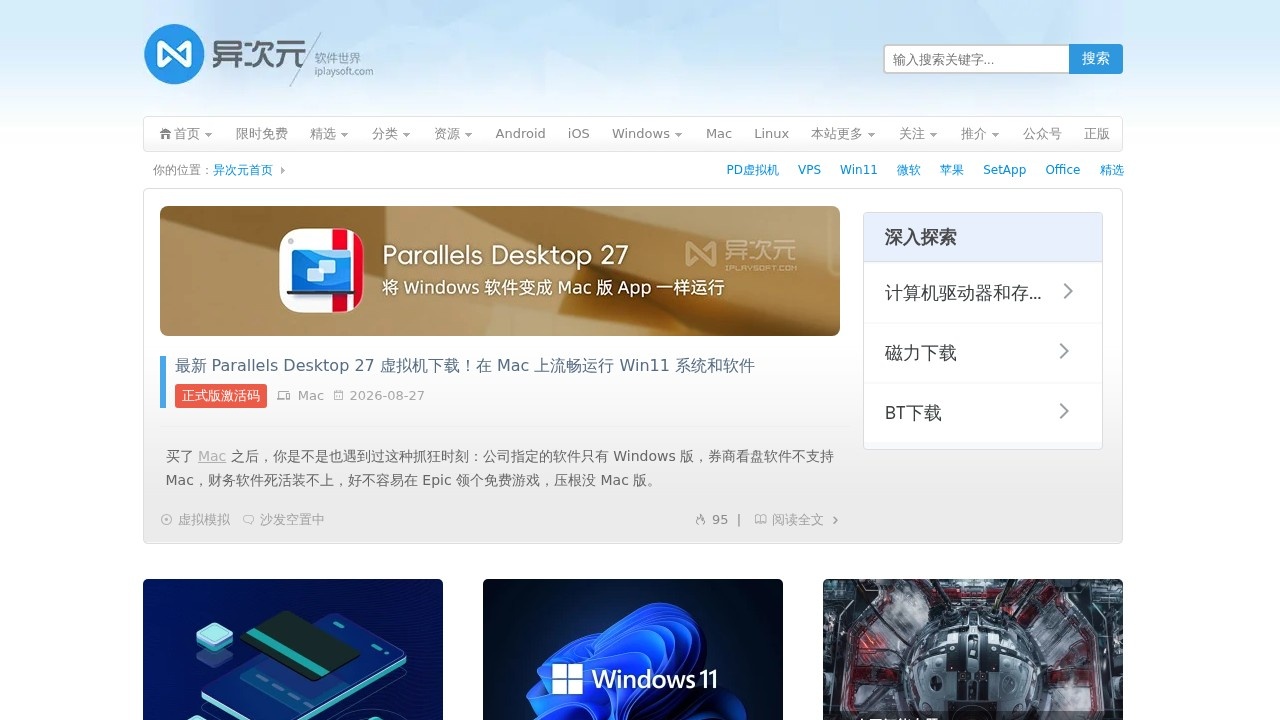Screen dimensions: 1280x720
Task: Click the 异次元首页 breadcrumb link
Action: (243, 171)
